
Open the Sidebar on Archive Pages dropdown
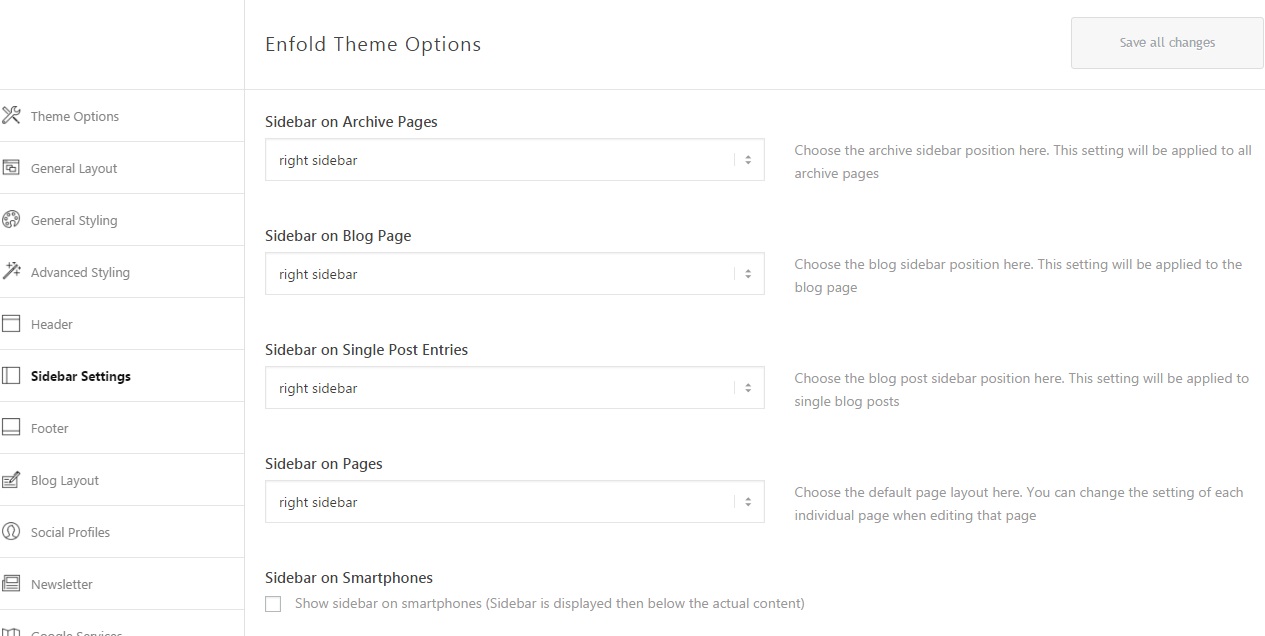pos(514,160)
